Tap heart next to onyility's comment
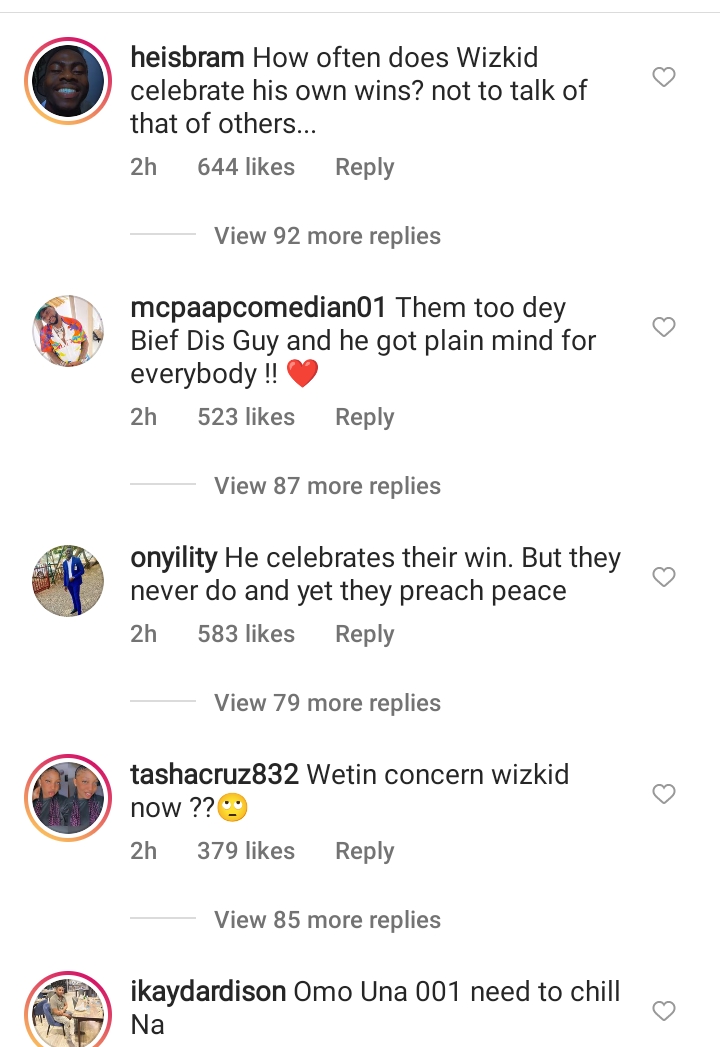Screen dimensions: 720x1047 pyautogui.click(x=663, y=576)
